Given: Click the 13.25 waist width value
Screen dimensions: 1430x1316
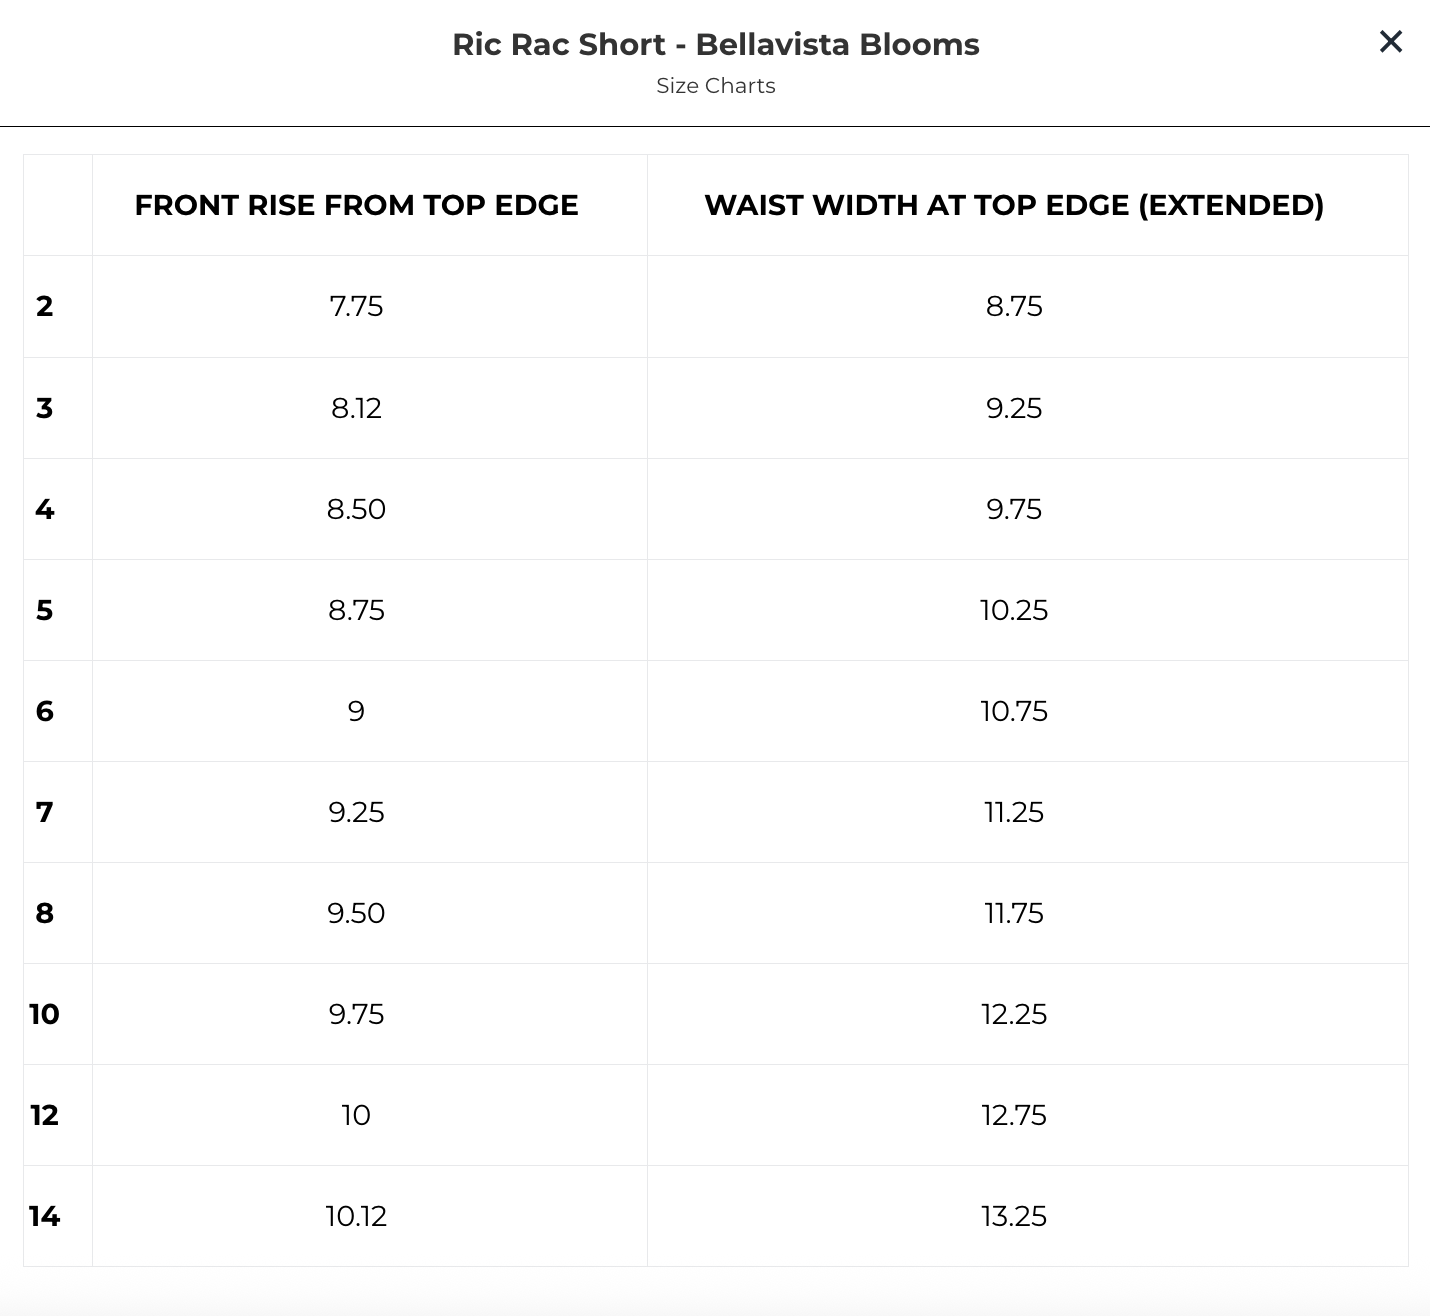Looking at the screenshot, I should [x=1014, y=1216].
